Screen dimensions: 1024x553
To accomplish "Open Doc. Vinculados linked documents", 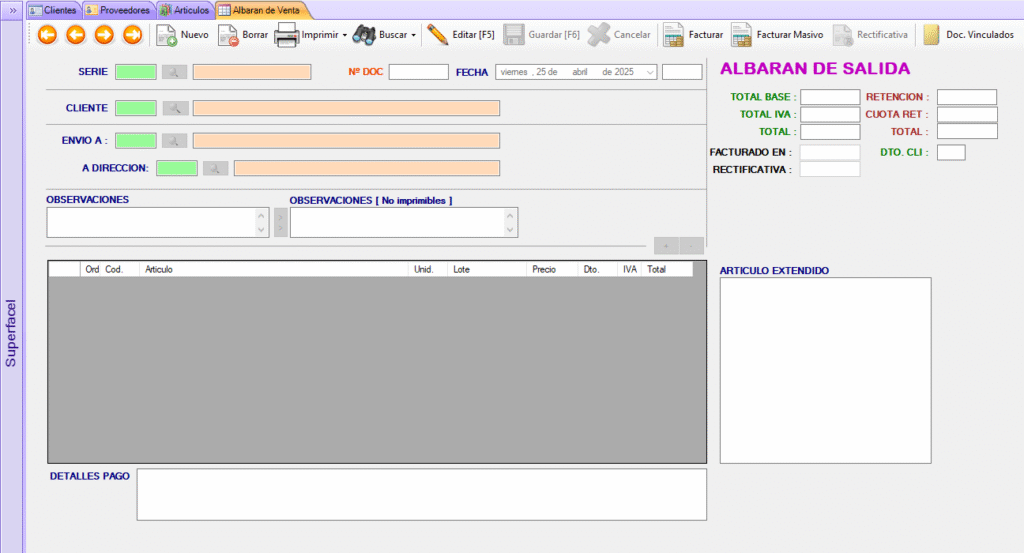I will coord(968,35).
